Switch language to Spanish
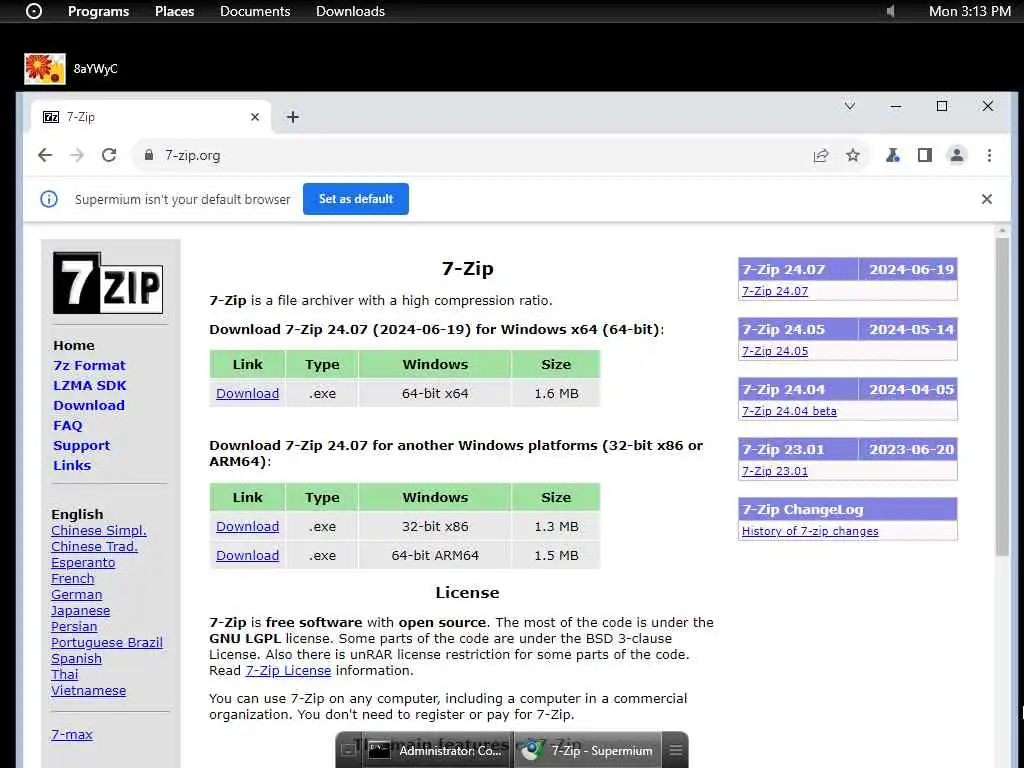 click(76, 659)
